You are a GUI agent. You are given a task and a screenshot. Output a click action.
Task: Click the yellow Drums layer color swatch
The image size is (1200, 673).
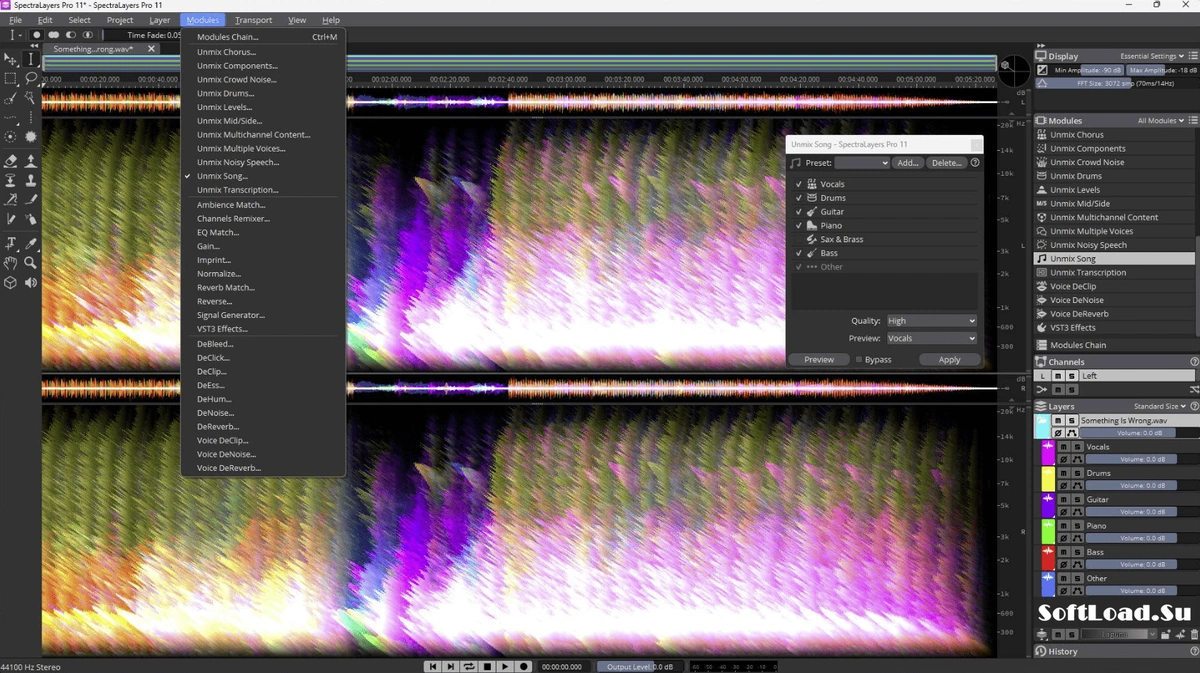(x=1048, y=478)
